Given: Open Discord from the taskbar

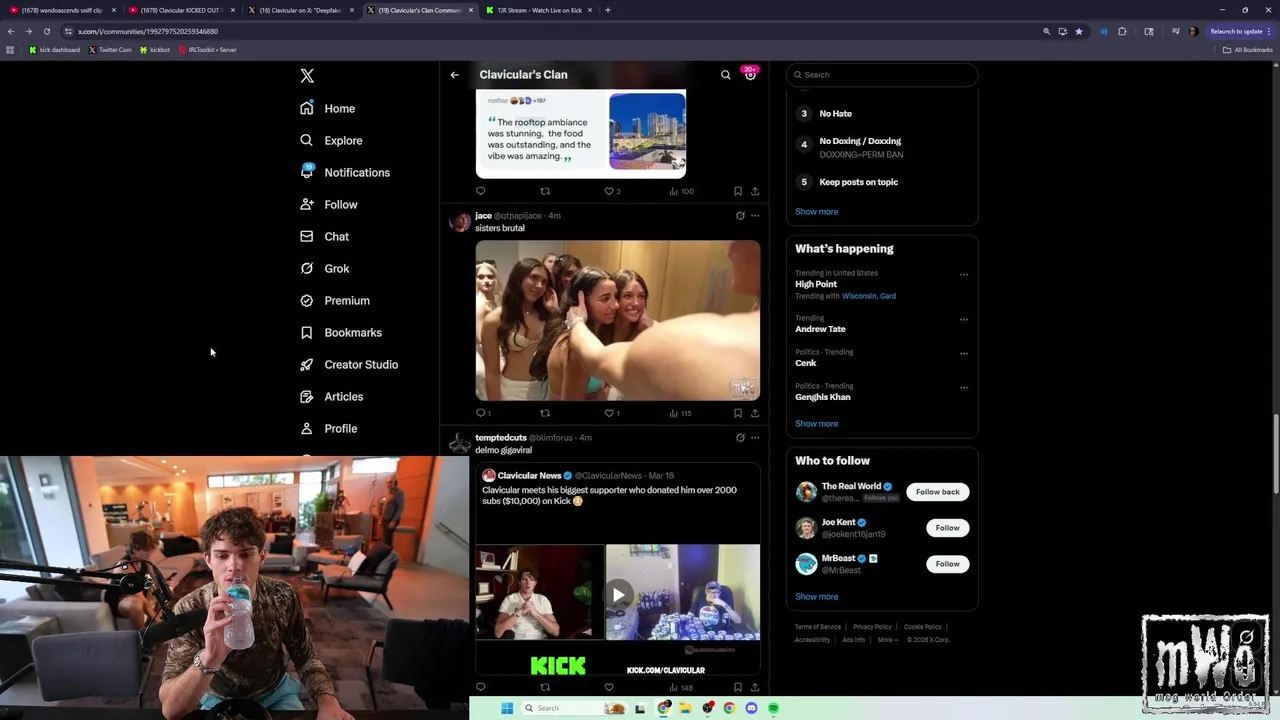Looking at the screenshot, I should 751,708.
